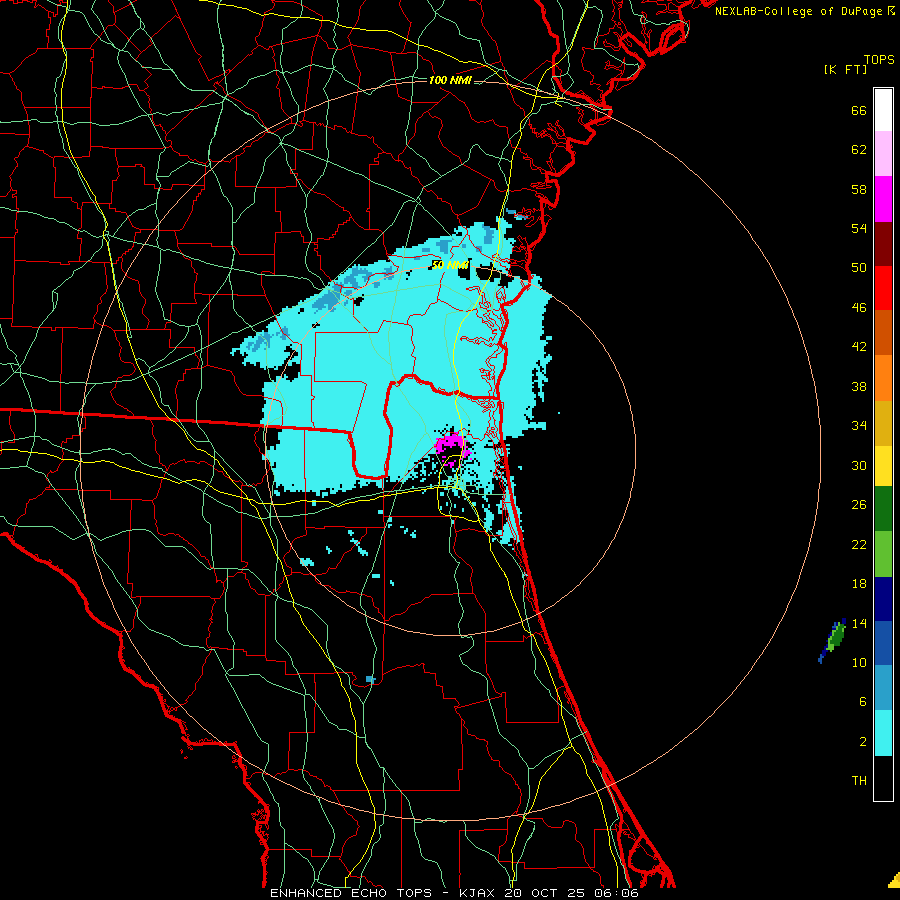Click the legend value 18
Screen dimensions: 900x900
point(859,584)
